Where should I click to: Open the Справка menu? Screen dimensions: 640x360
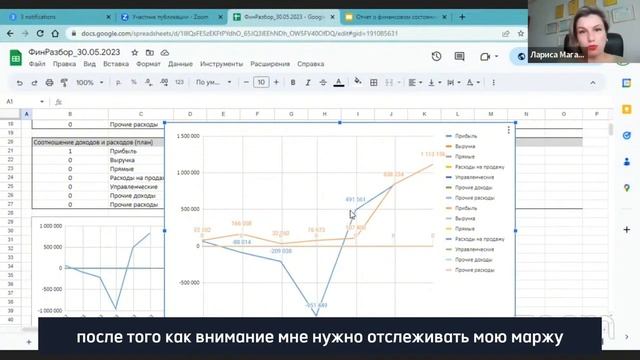(x=311, y=64)
